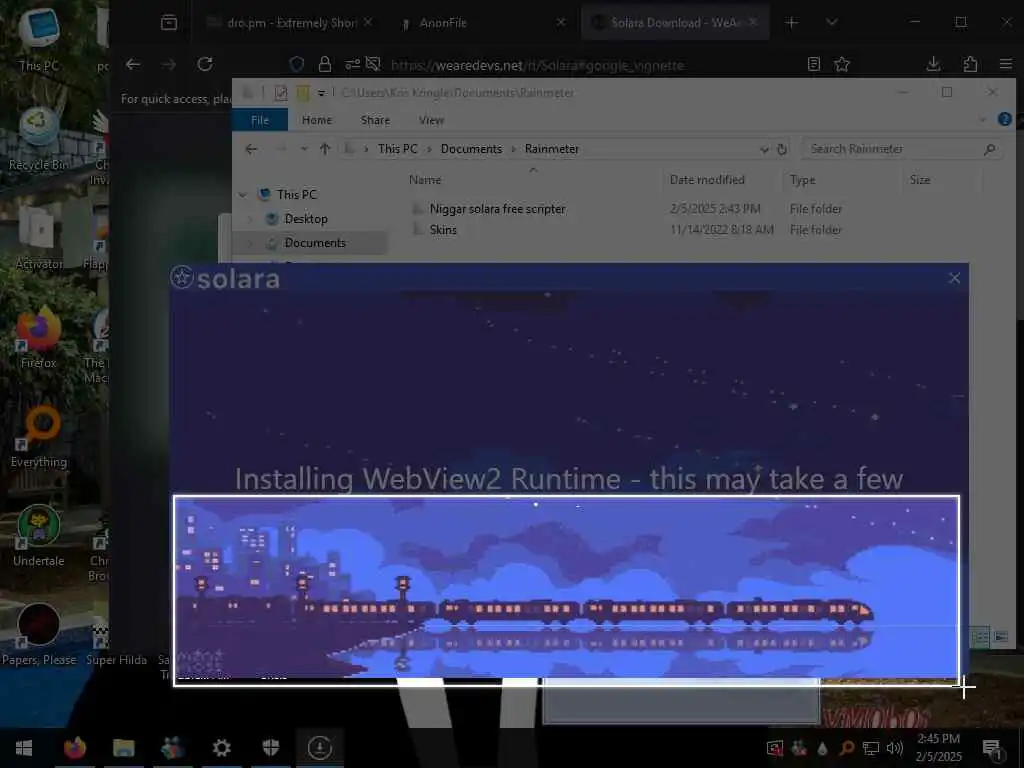Open Windows Security shield on taskbar
This screenshot has width=1024, height=768.
270,747
